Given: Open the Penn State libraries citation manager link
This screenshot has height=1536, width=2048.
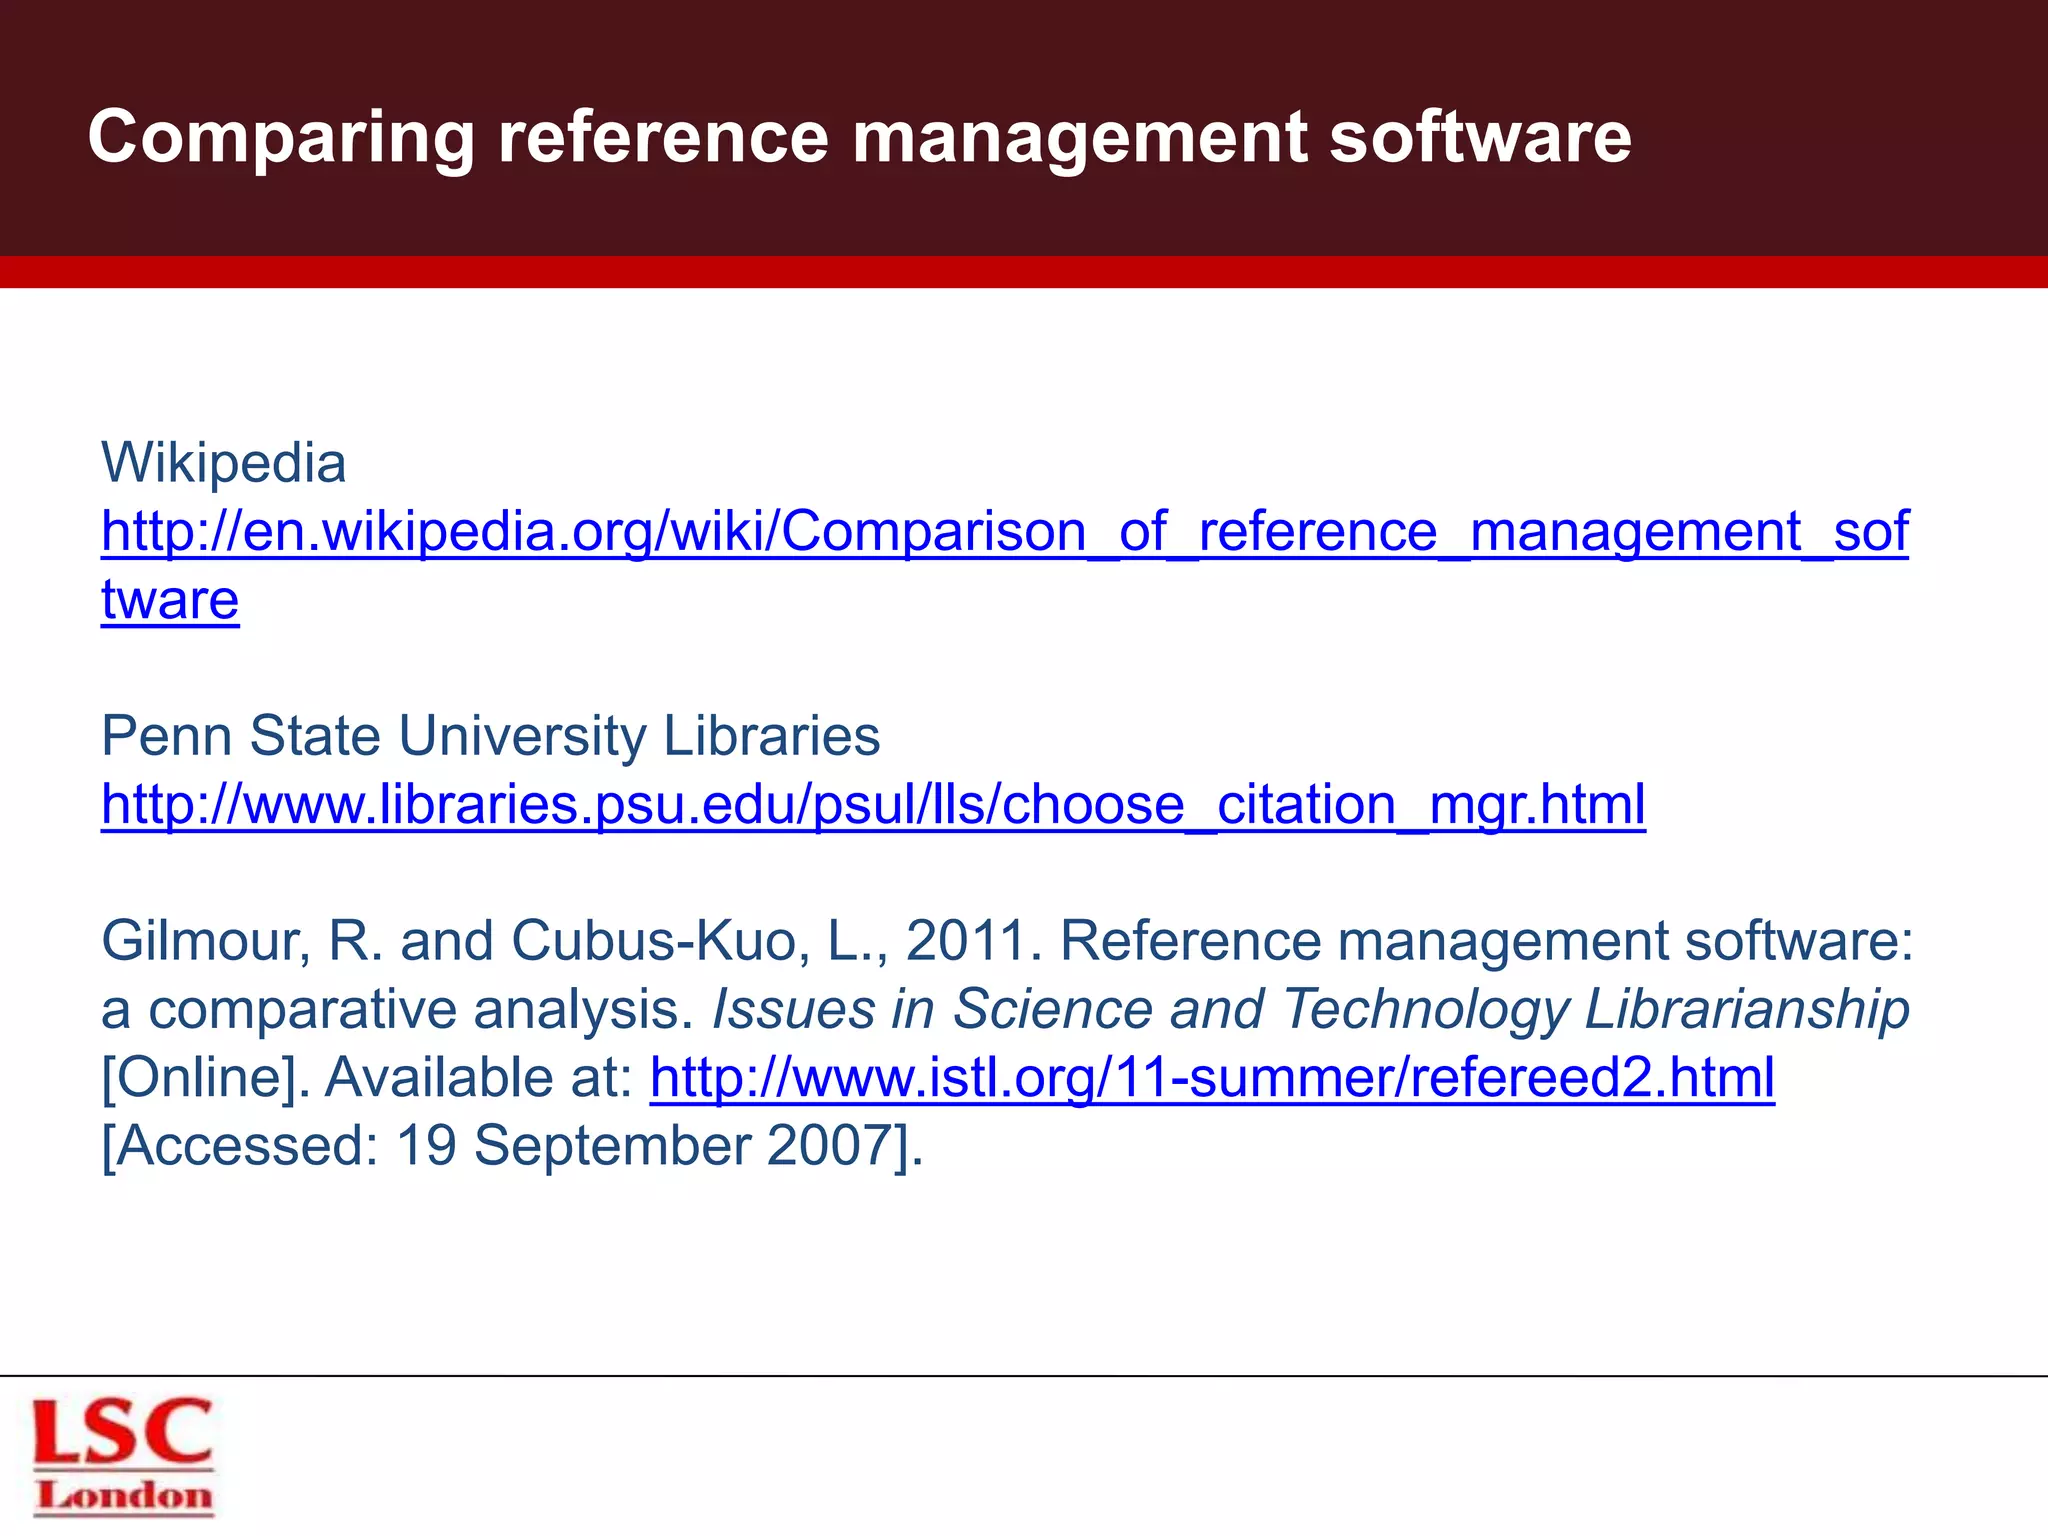Looking at the screenshot, I should [x=873, y=804].
